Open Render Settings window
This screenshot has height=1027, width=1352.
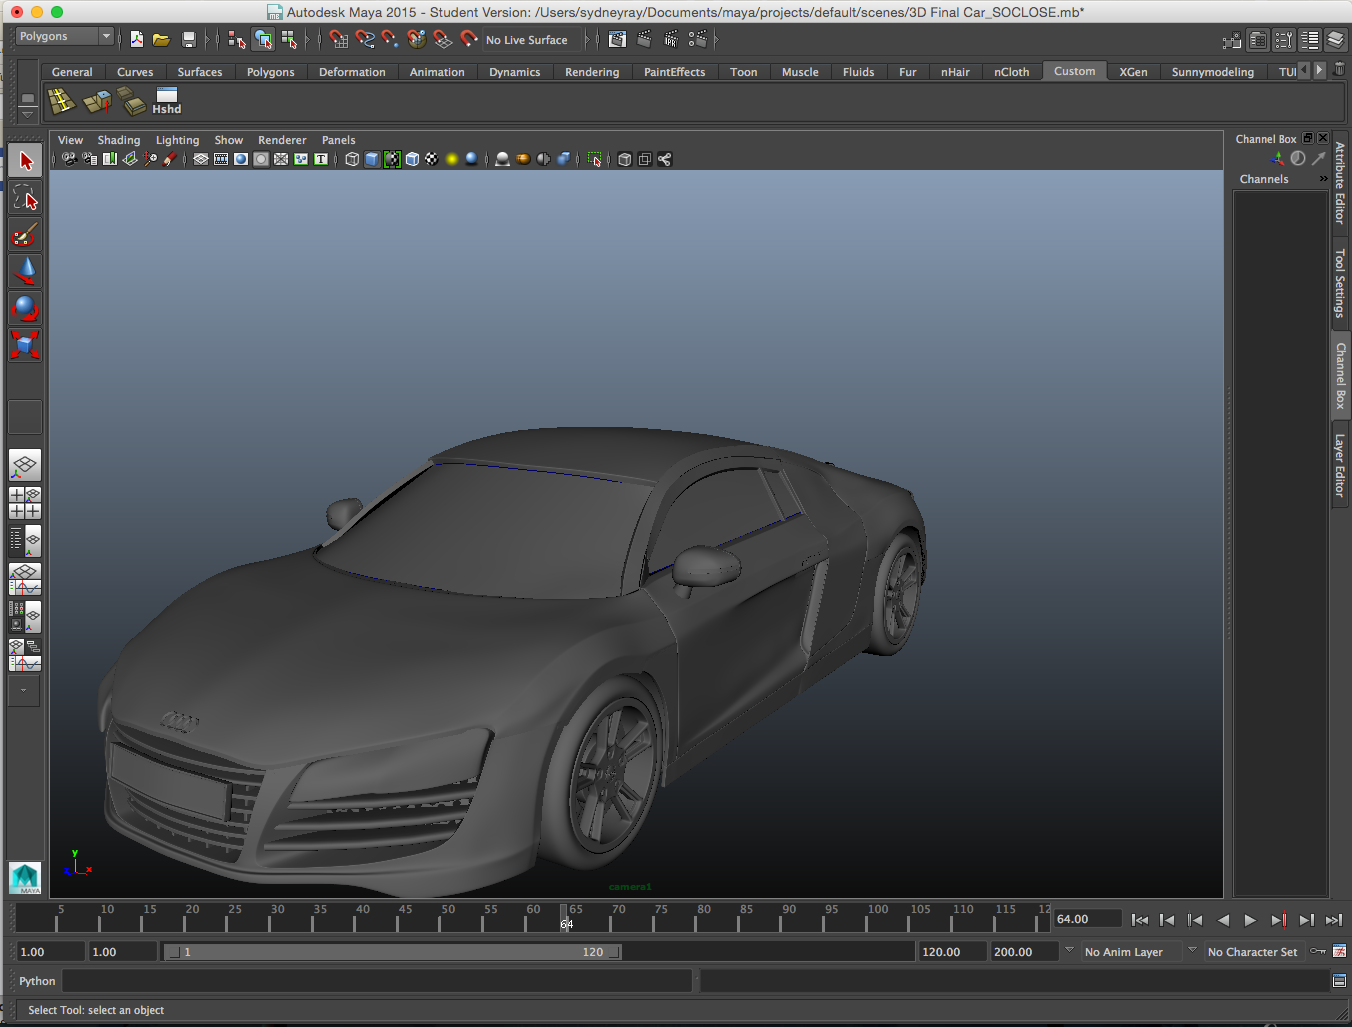(x=698, y=39)
